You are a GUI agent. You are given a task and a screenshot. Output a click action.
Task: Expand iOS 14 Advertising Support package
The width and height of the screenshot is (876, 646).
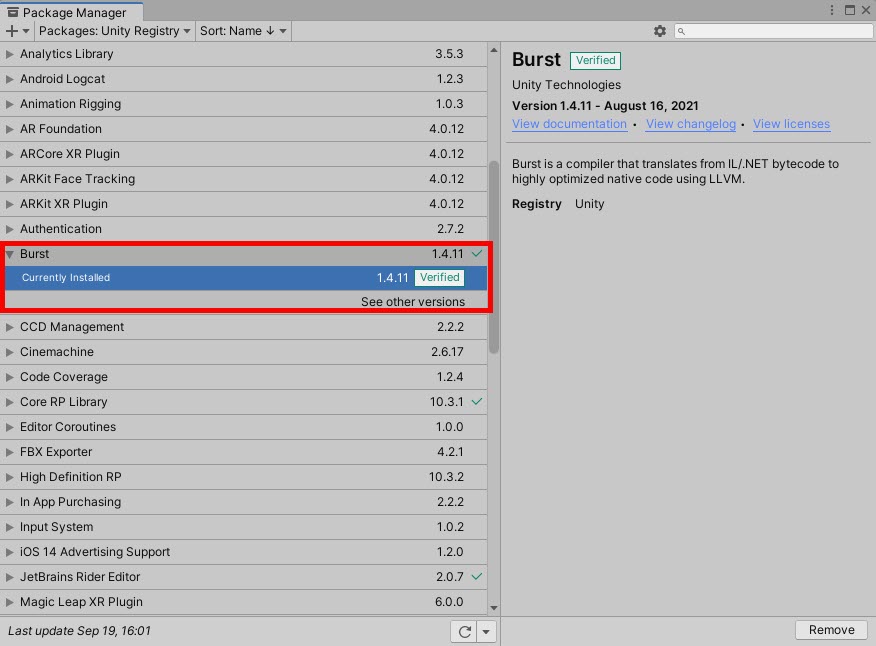pyautogui.click(x=9, y=552)
